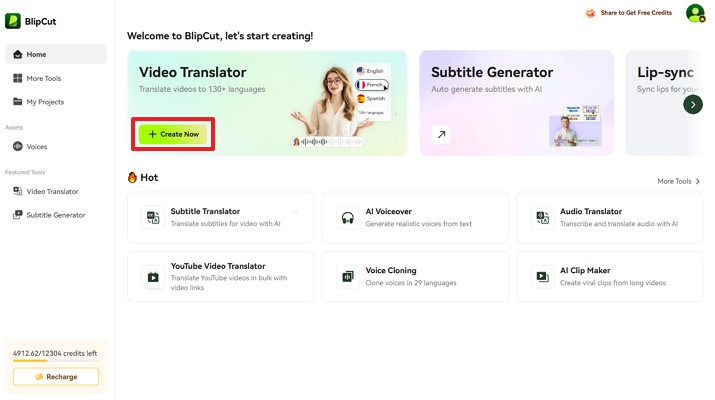Screen dimensions: 715x400
Task: Click the Hot flame icon
Action: pyautogui.click(x=132, y=177)
